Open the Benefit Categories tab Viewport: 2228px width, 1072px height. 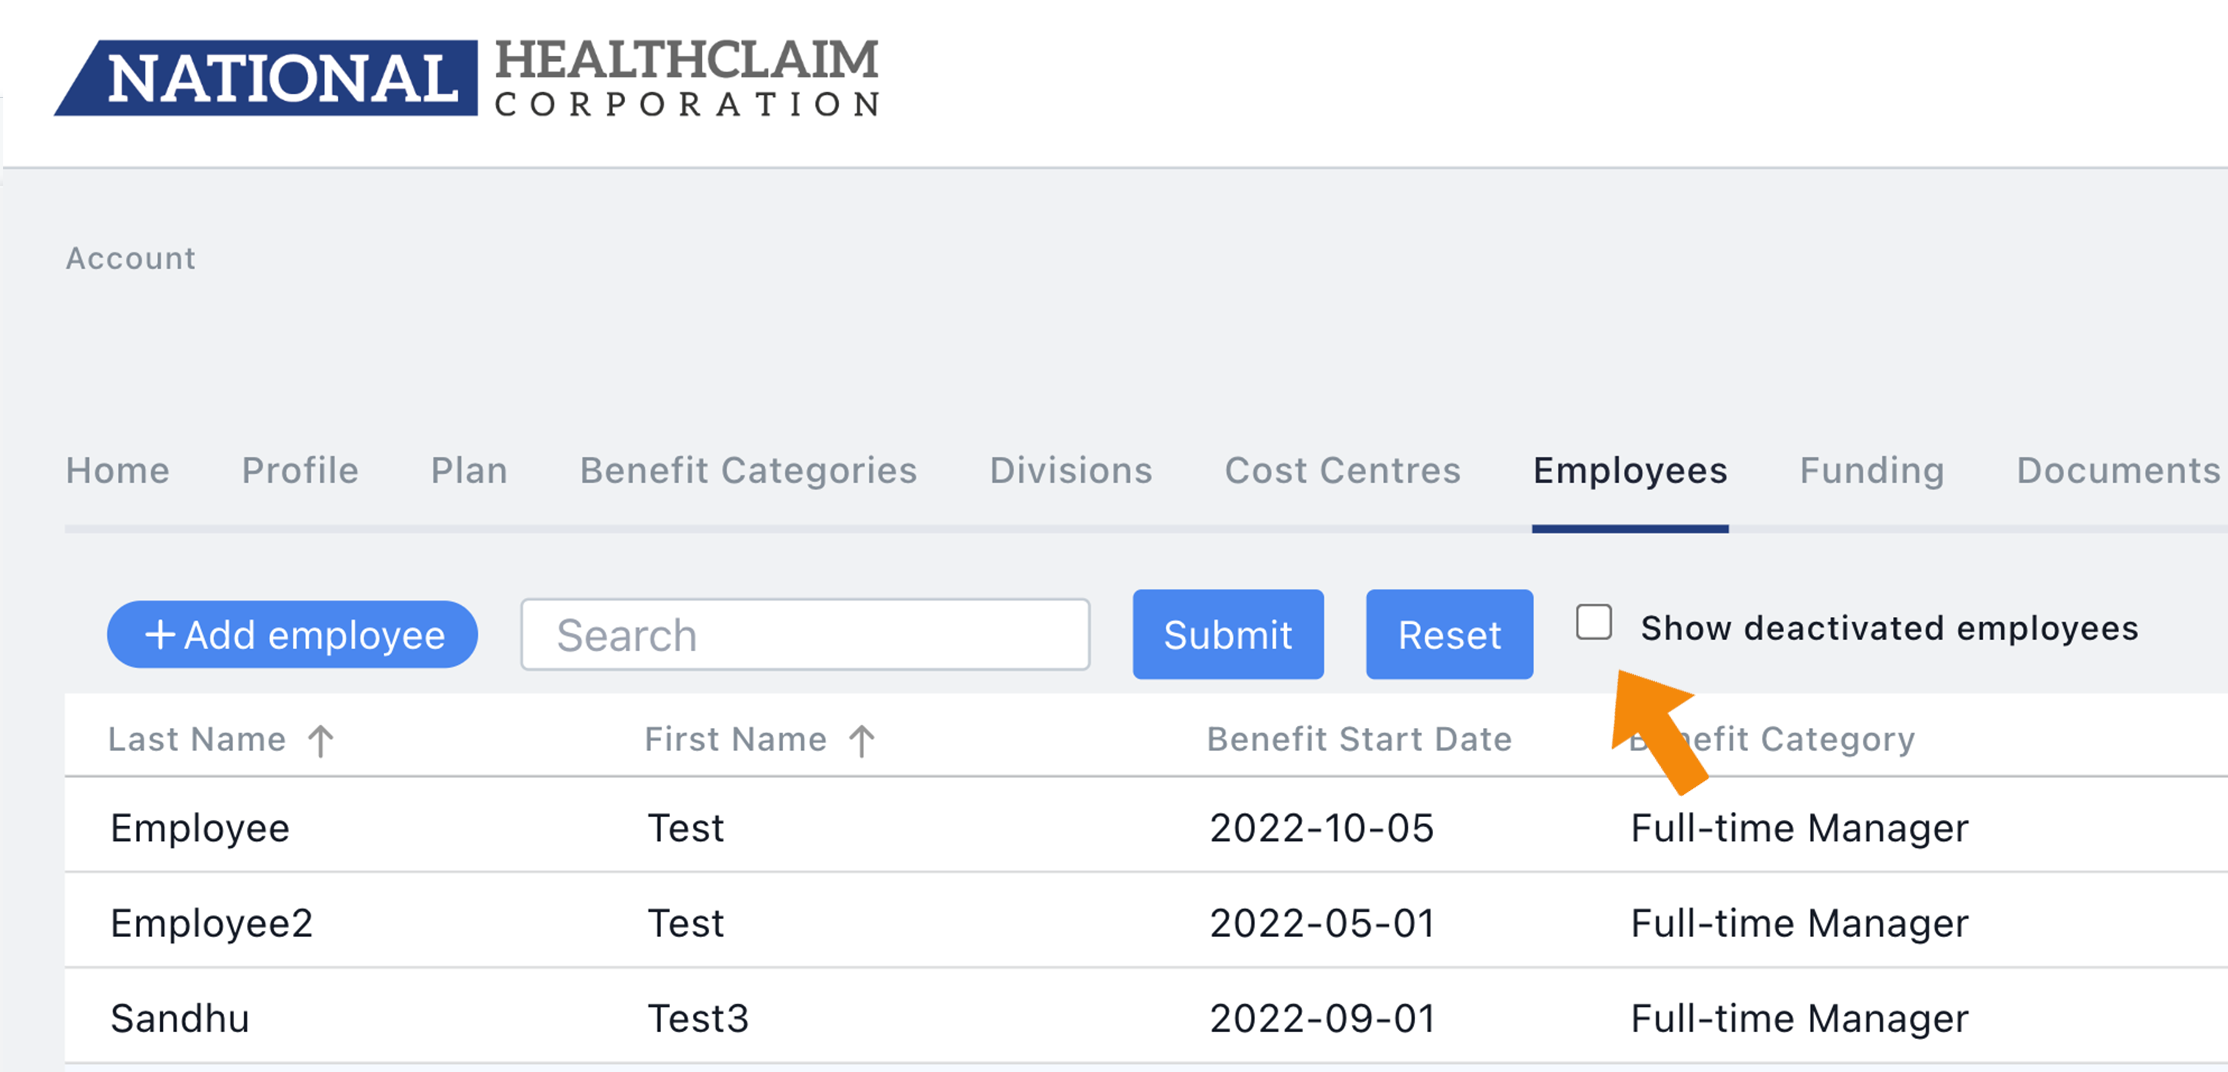(x=748, y=470)
